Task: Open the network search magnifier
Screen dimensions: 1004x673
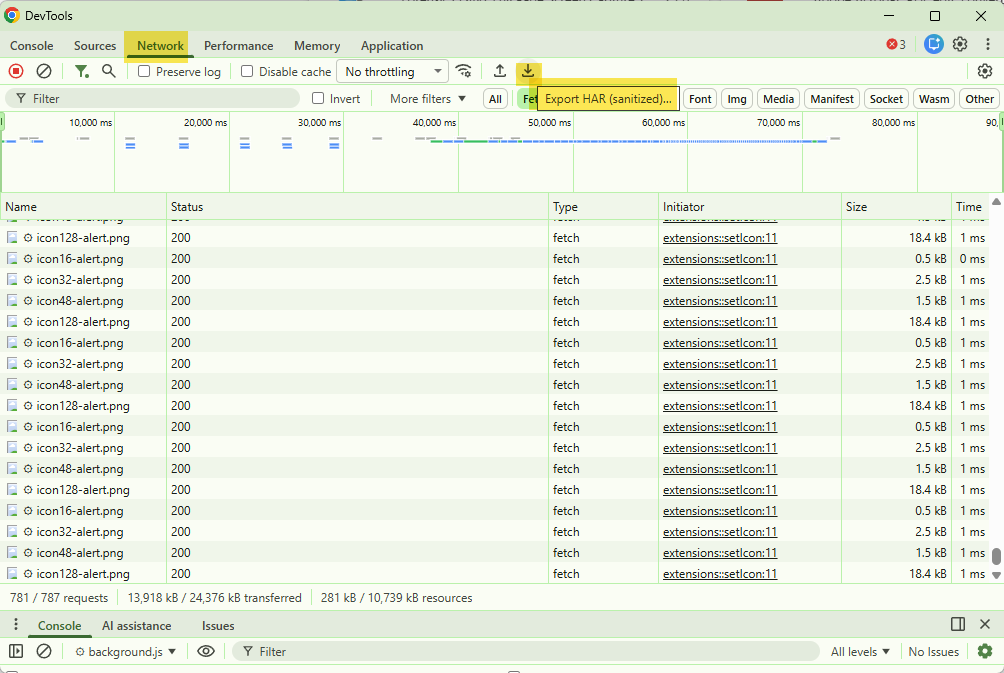Action: pos(109,71)
